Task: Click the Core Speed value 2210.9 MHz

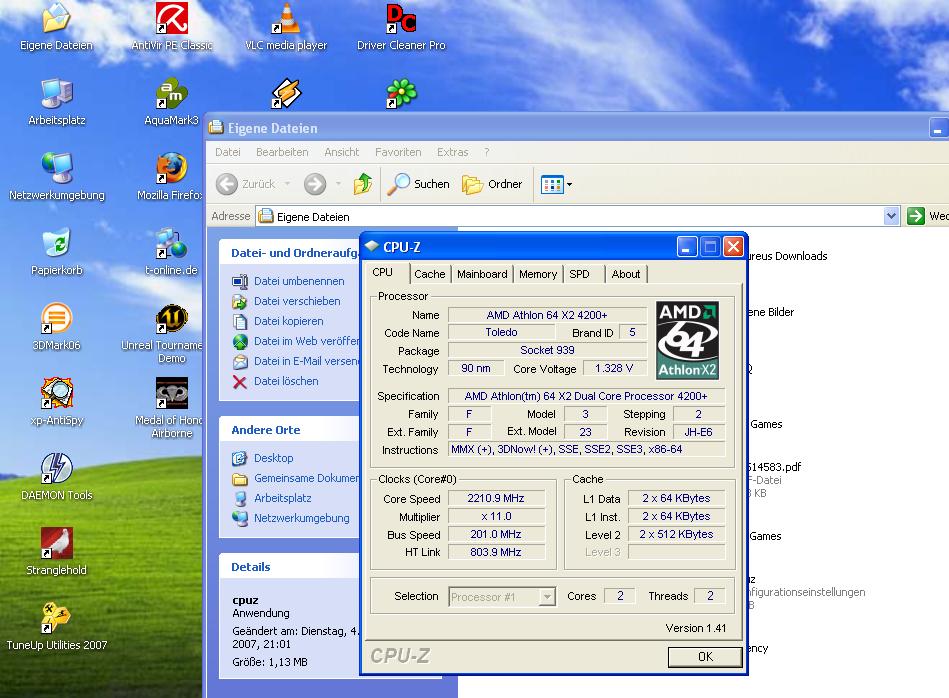Action: point(496,498)
